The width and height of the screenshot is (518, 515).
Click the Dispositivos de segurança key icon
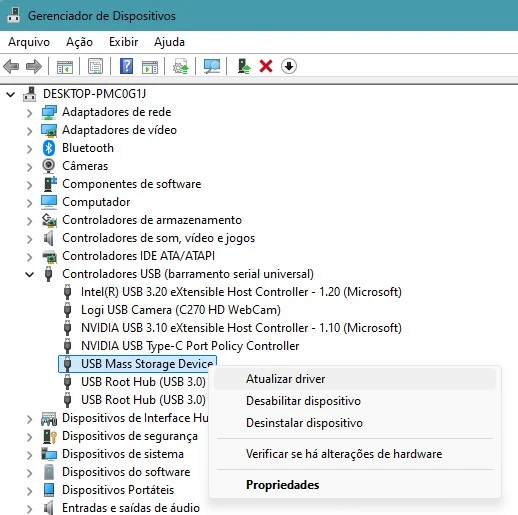coord(49,436)
